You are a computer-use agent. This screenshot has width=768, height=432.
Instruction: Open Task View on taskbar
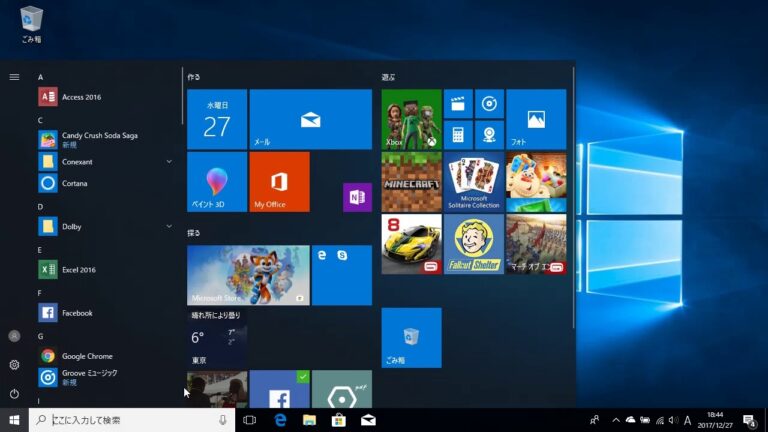pyautogui.click(x=250, y=420)
